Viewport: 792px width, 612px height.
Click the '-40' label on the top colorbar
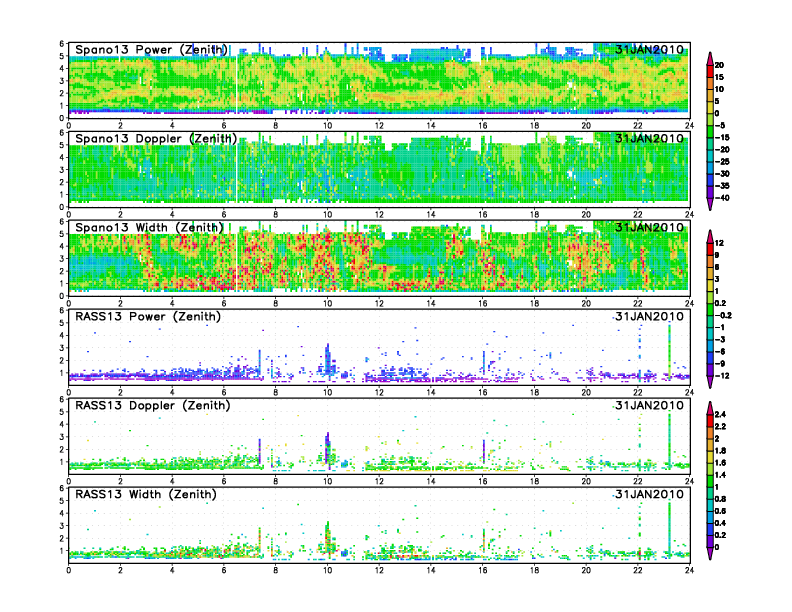click(722, 198)
